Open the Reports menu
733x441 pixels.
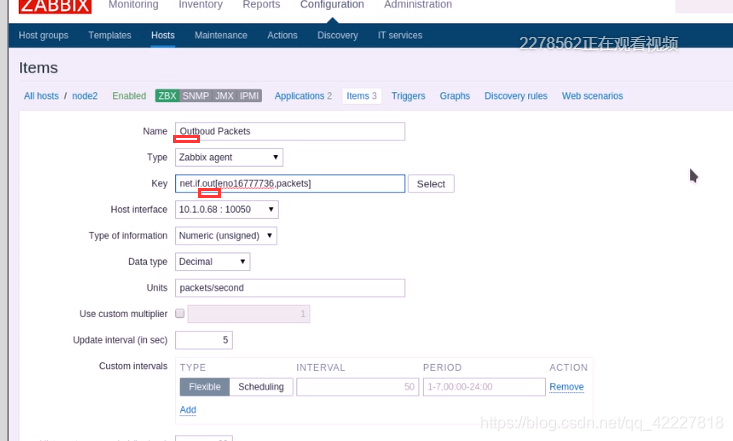pyautogui.click(x=261, y=5)
